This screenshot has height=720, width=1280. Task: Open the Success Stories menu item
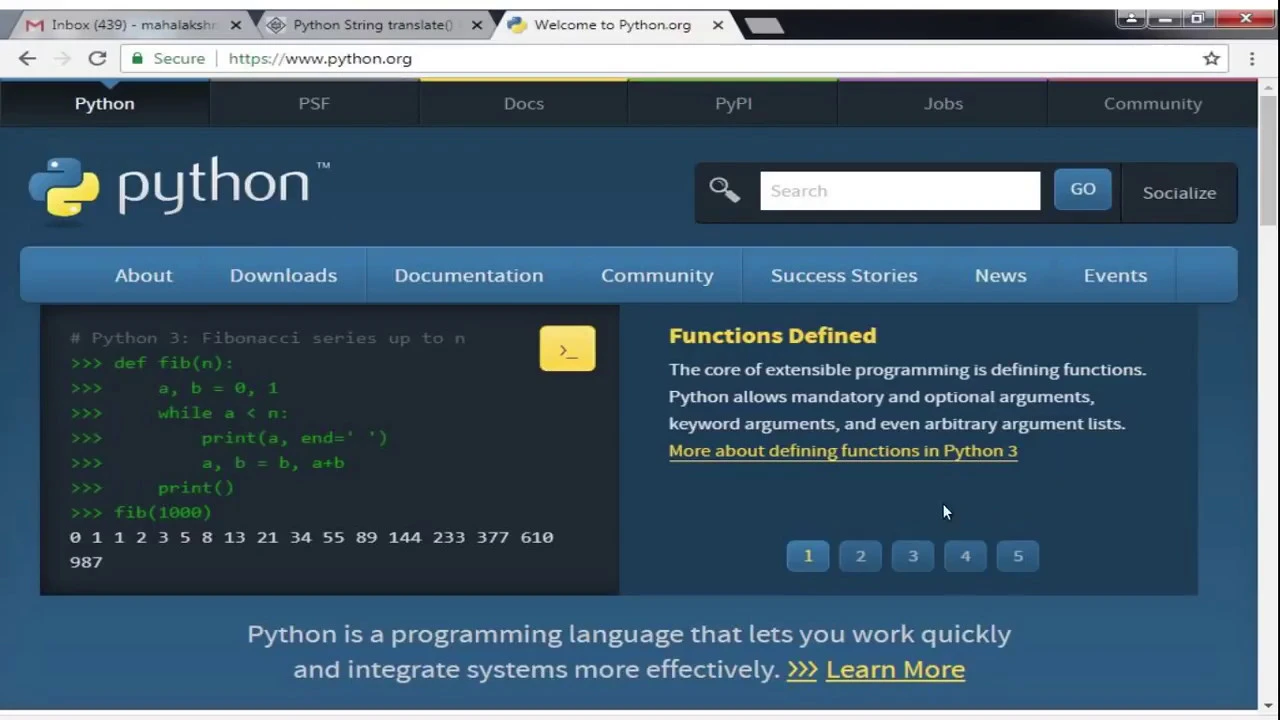pyautogui.click(x=844, y=275)
